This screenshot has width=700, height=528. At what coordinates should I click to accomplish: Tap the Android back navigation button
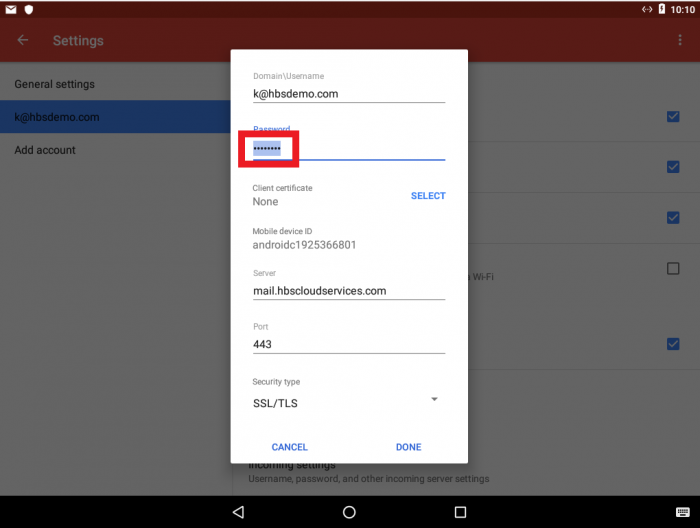coord(238,512)
